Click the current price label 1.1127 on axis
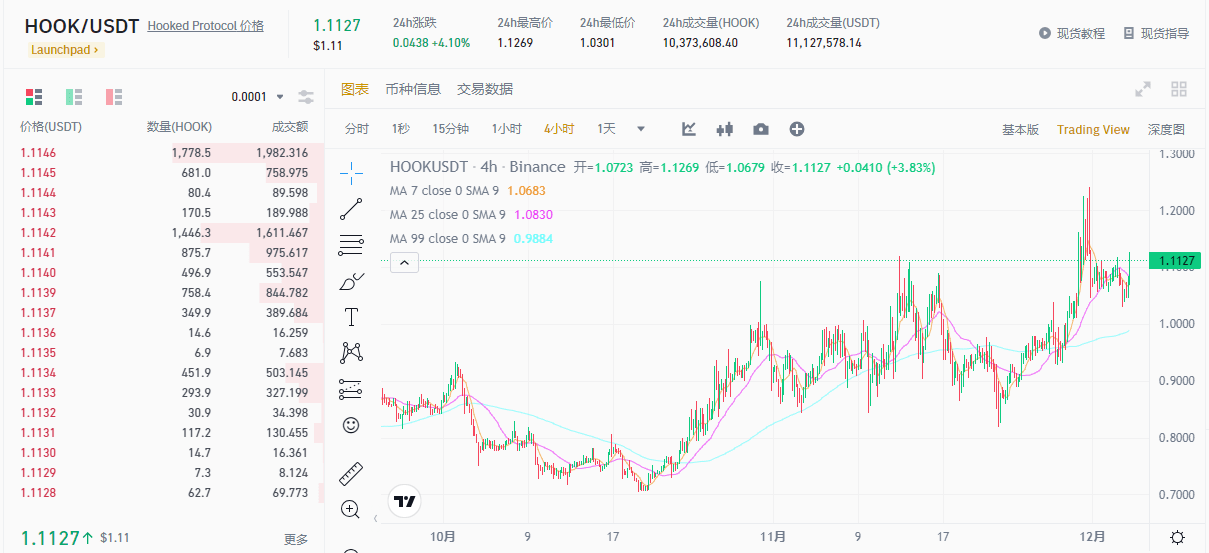The height and width of the screenshot is (553, 1209). 1176,261
